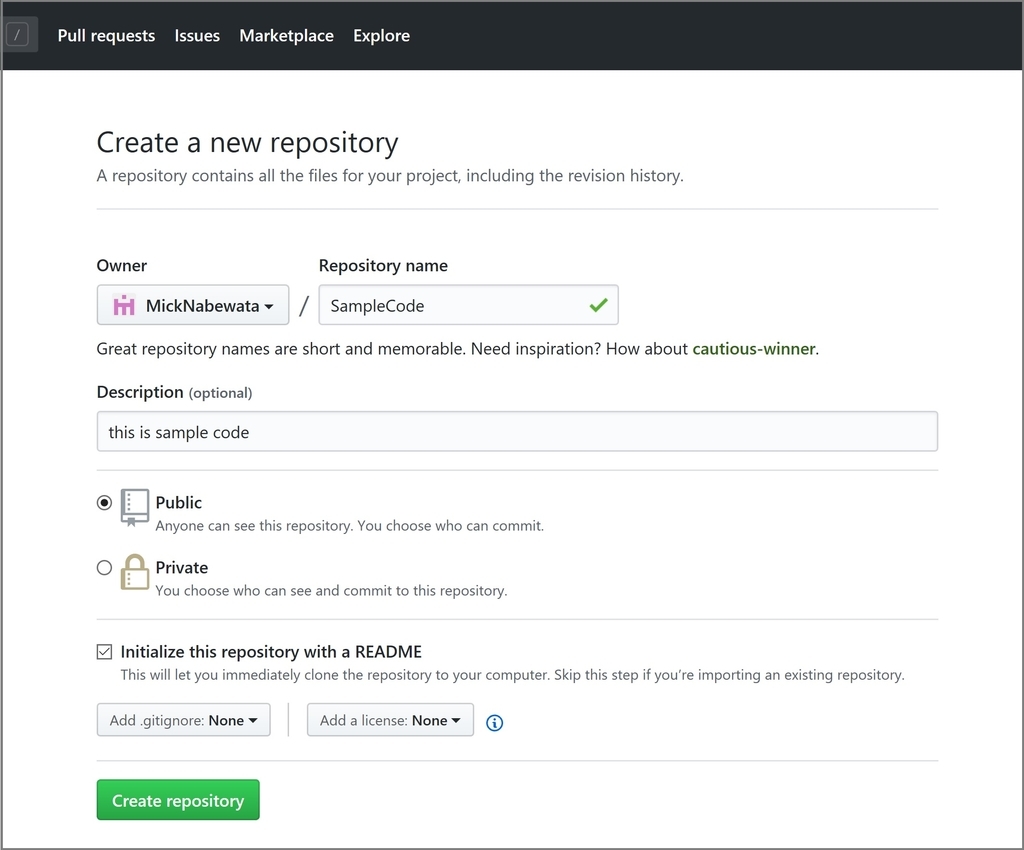Click the Create repository button
This screenshot has width=1024, height=850.
[178, 800]
